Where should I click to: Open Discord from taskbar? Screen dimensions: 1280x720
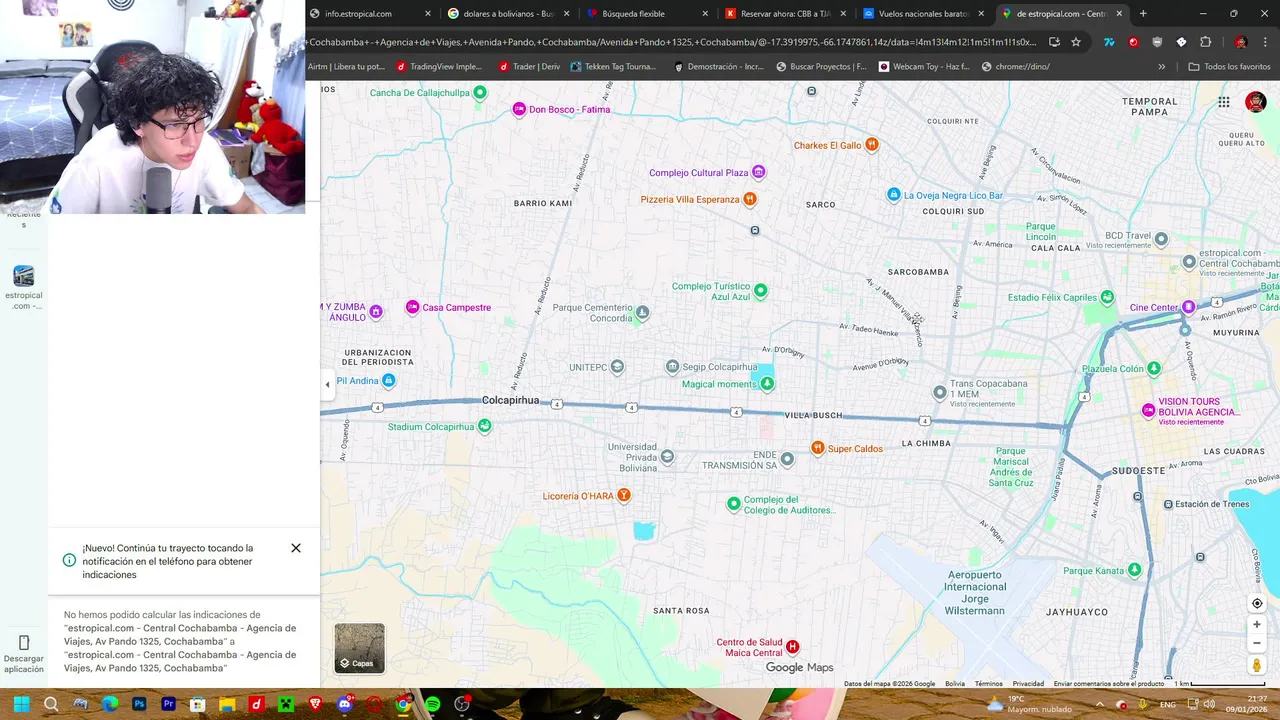(345, 704)
